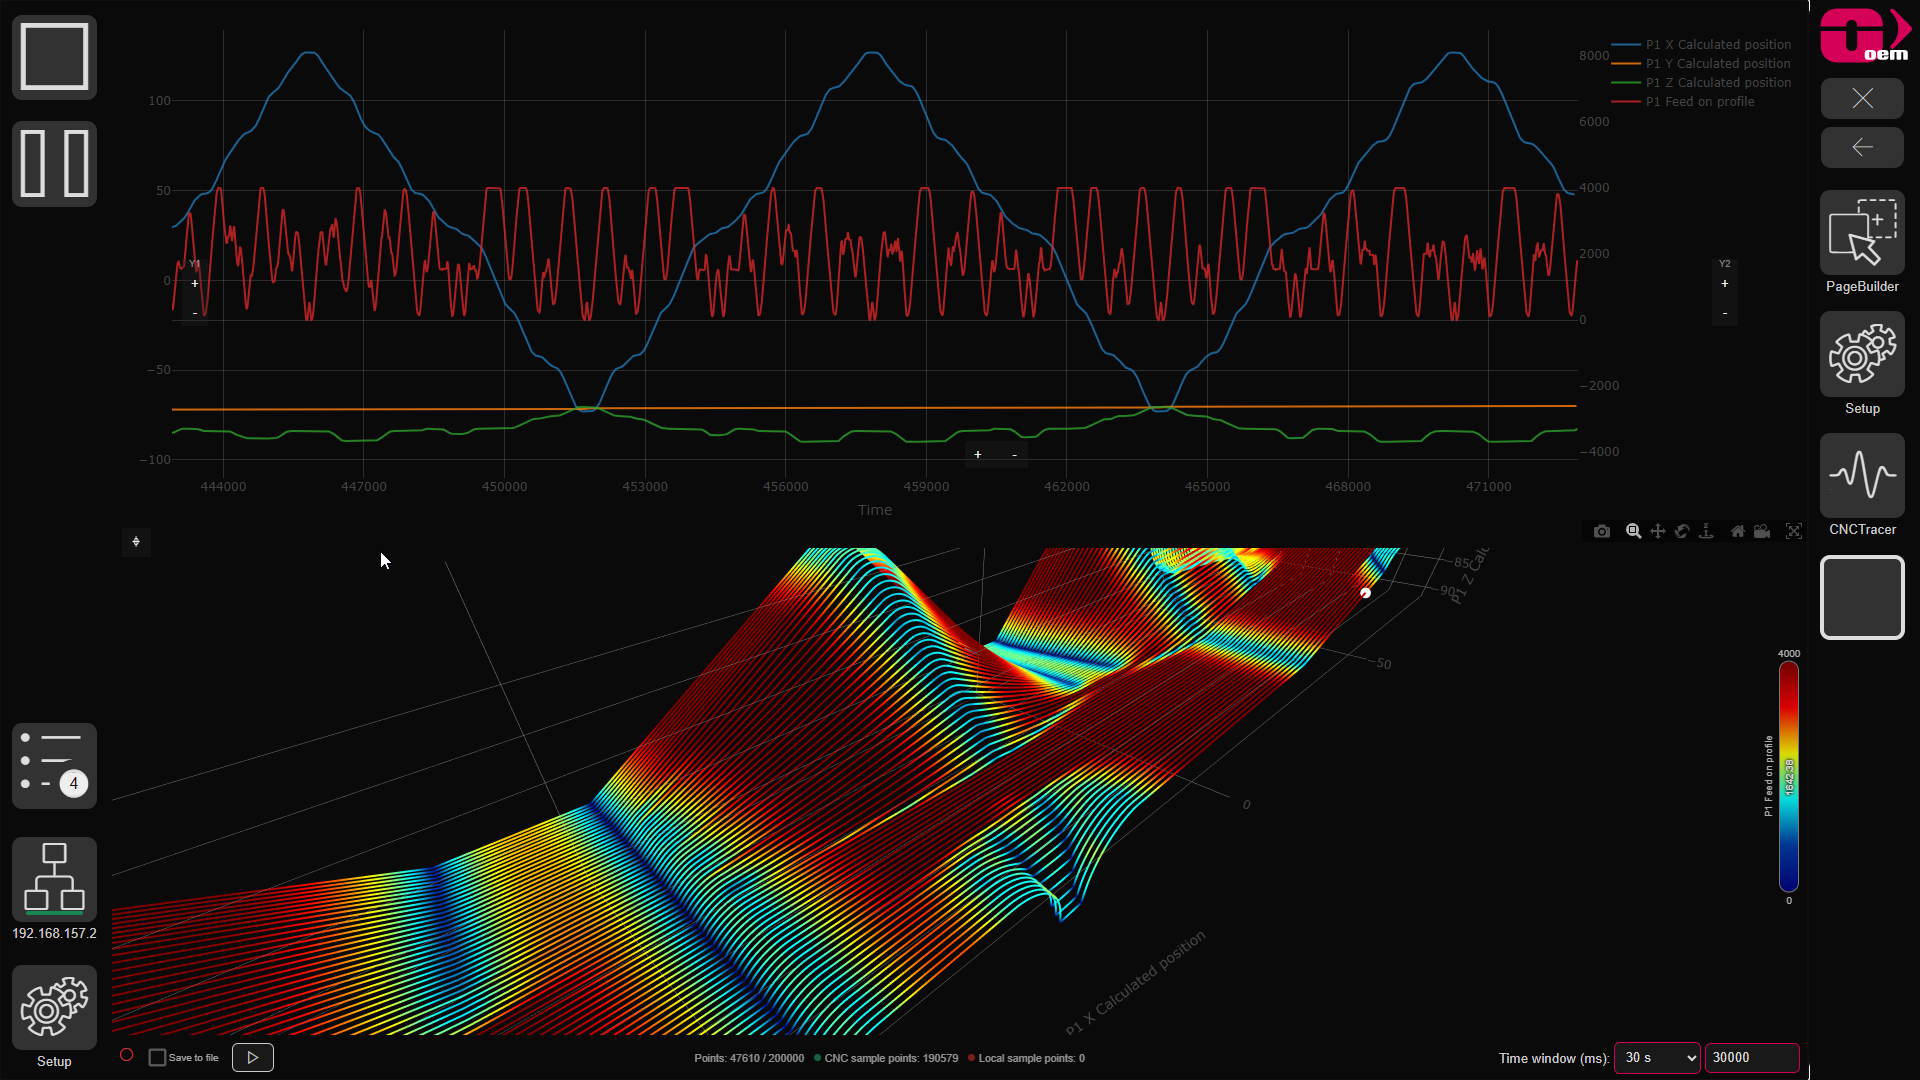Select the turntable rotation tool
1920x1080 pixels.
coord(1707,531)
